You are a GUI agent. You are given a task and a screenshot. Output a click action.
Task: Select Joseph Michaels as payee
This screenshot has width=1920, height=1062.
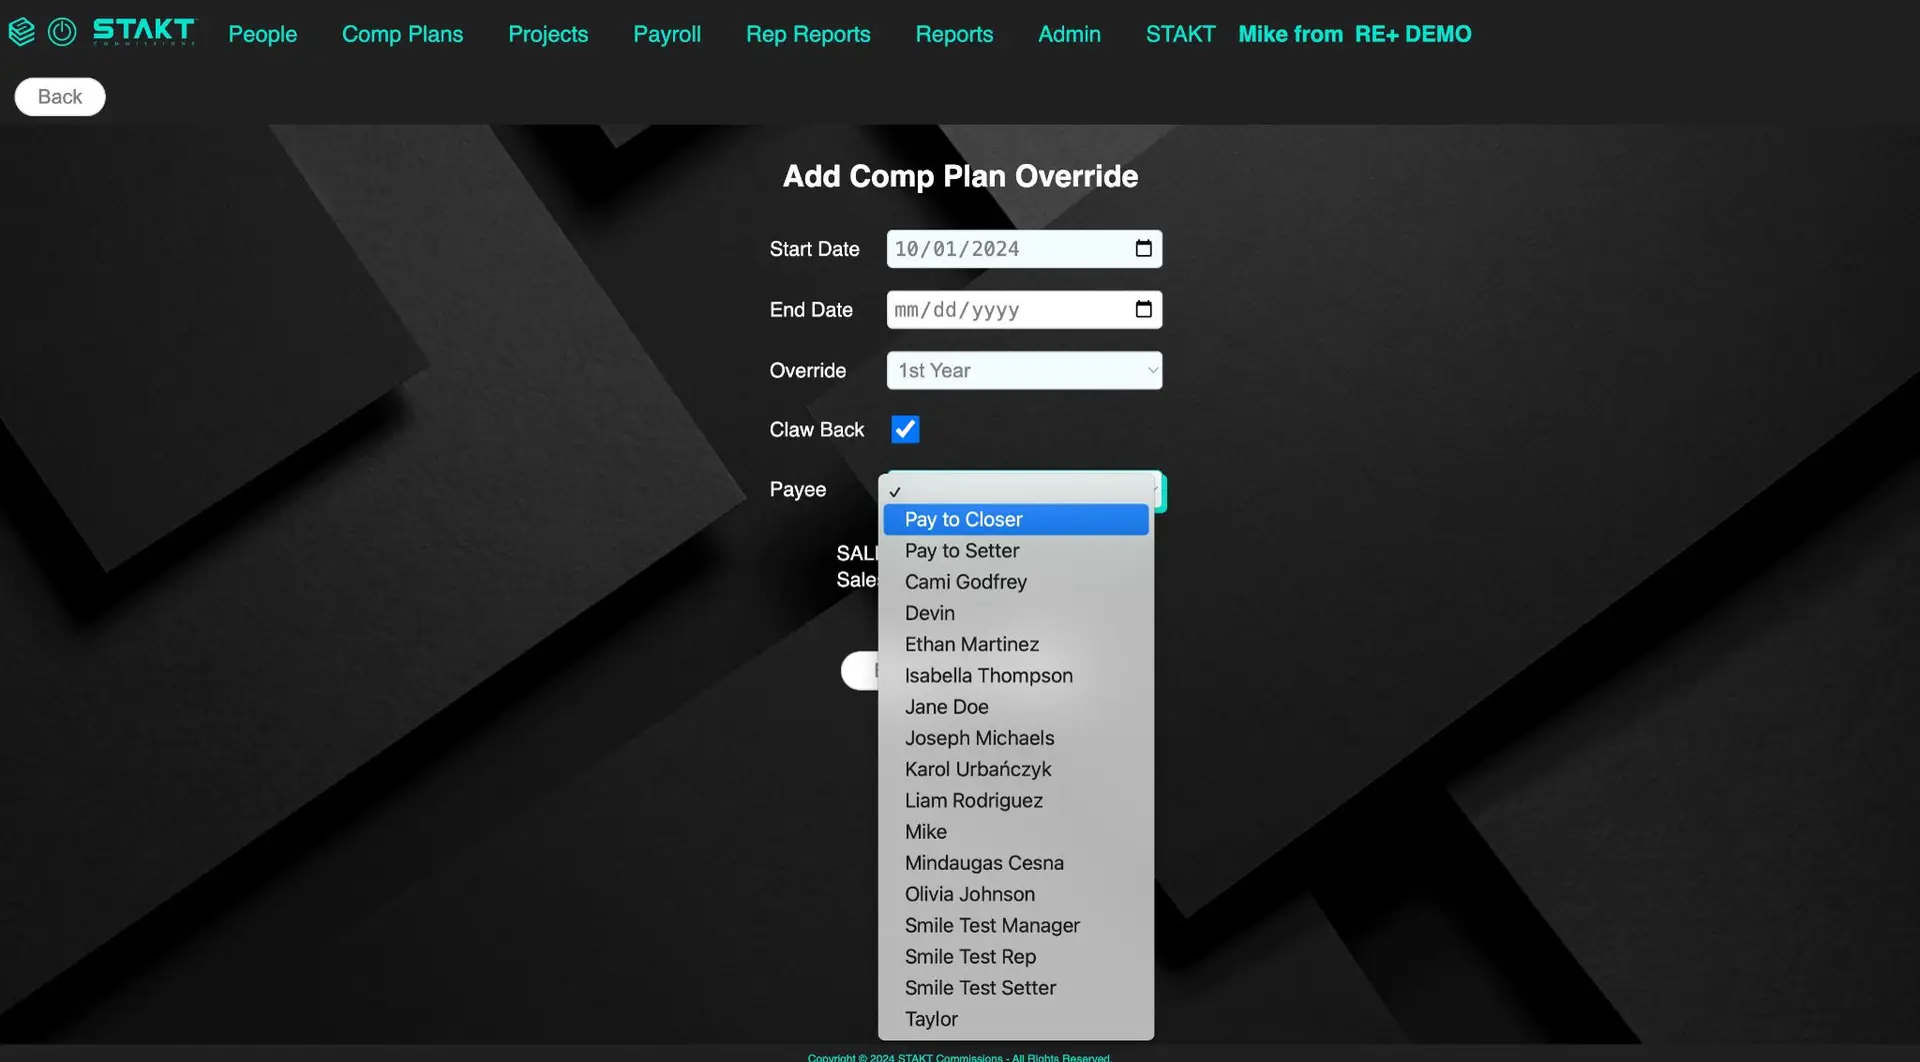coord(1016,738)
